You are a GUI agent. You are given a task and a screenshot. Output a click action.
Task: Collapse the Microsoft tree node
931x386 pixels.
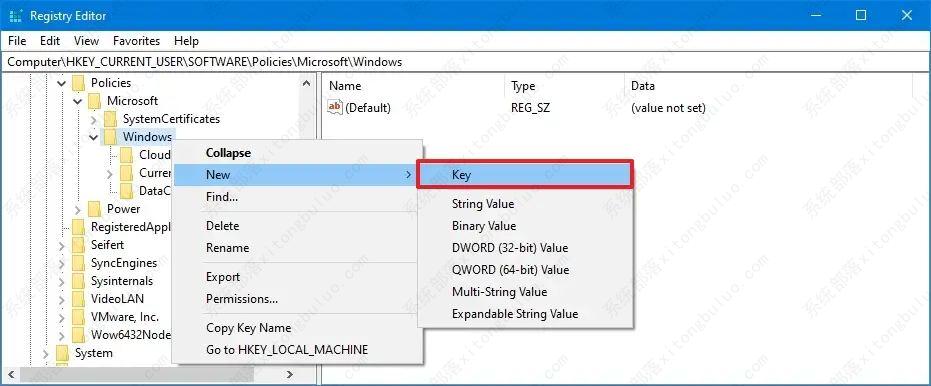click(78, 101)
